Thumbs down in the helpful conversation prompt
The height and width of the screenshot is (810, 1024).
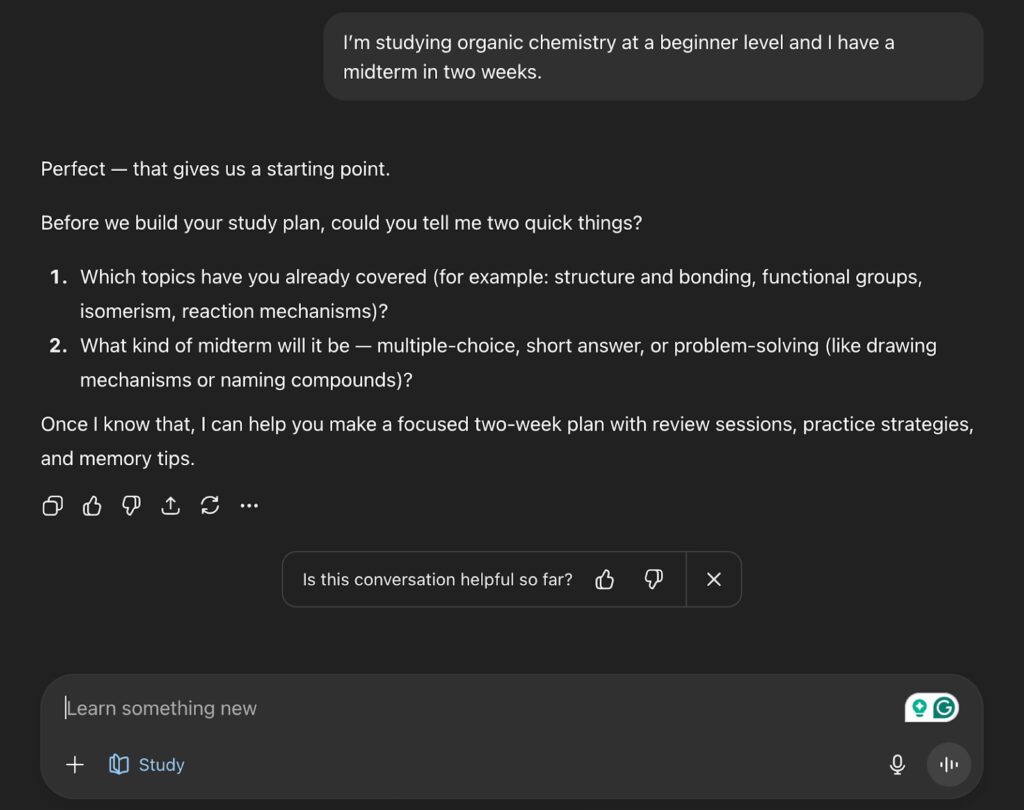pyautogui.click(x=654, y=580)
